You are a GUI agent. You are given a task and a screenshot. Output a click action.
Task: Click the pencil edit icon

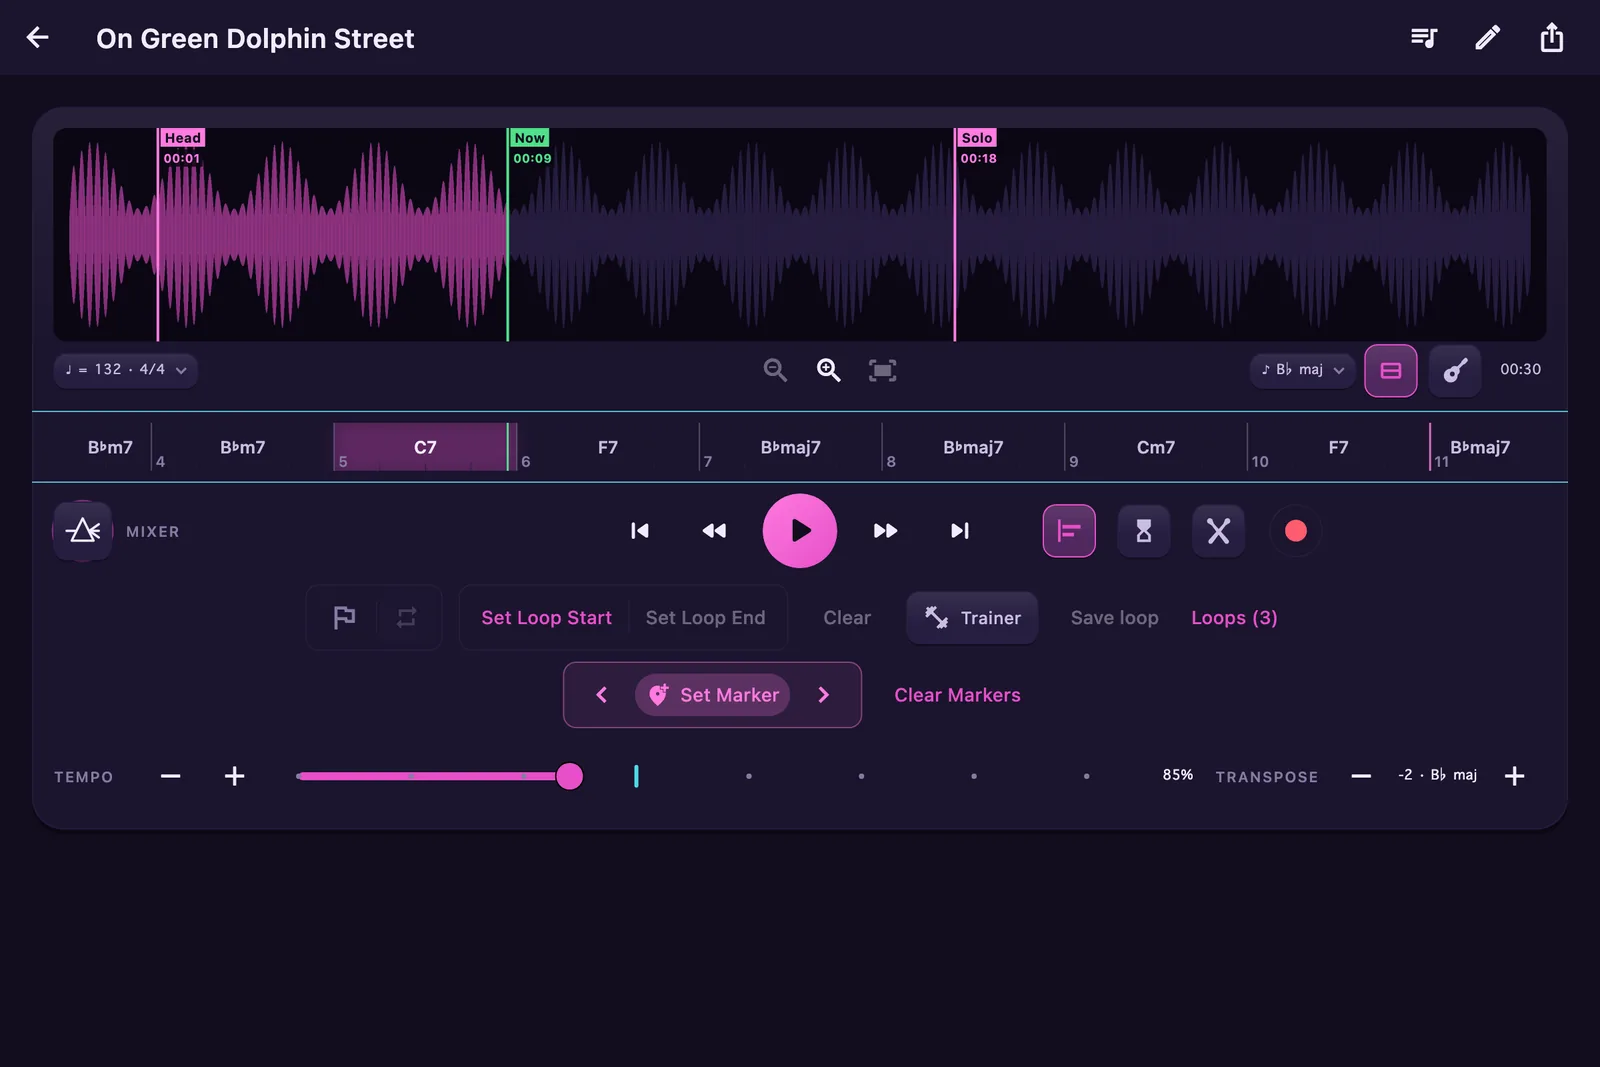tap(1488, 38)
